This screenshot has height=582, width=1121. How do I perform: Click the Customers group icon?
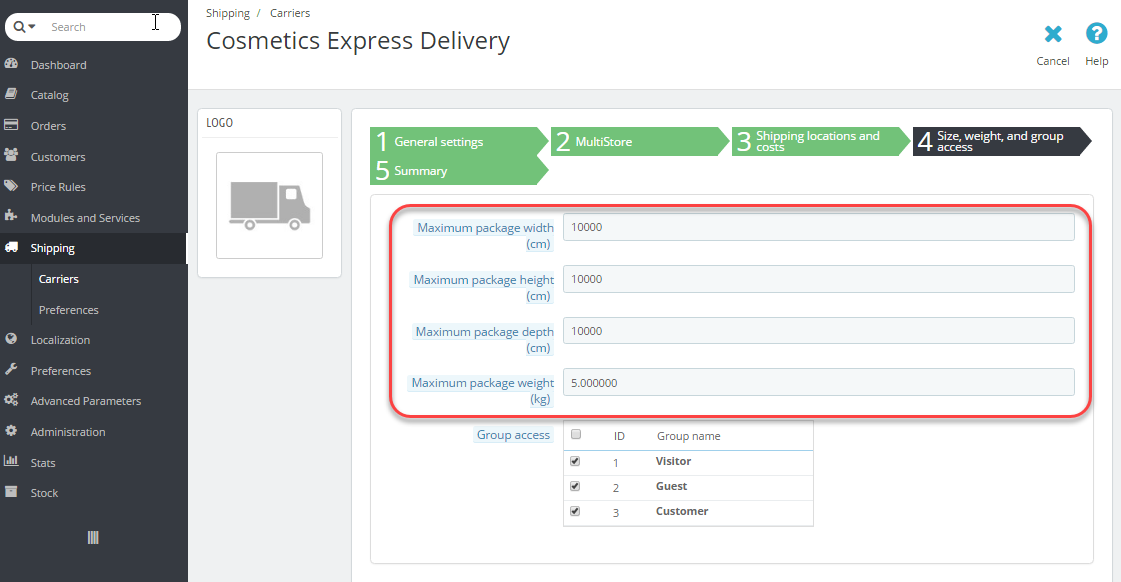(11, 155)
